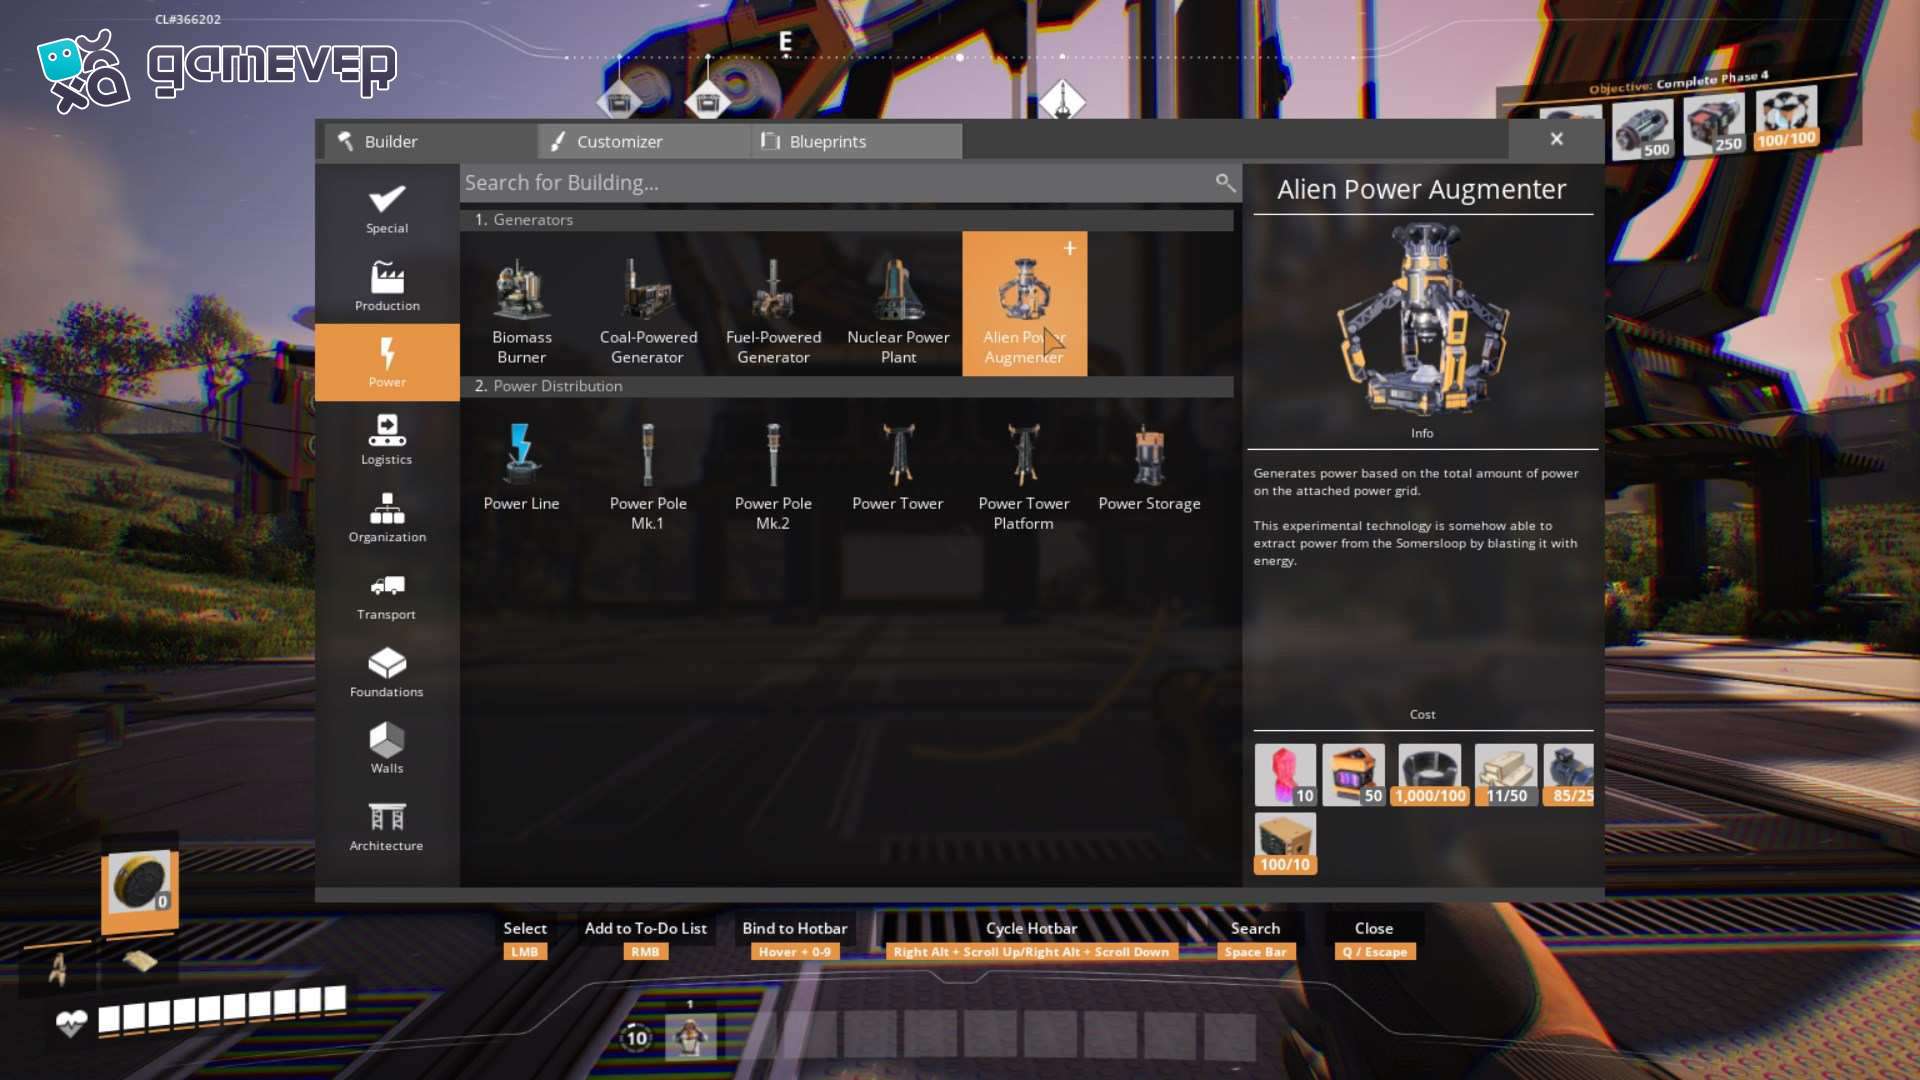The height and width of the screenshot is (1080, 1920).
Task: Switch to the Customizer tab
Action: pos(645,141)
